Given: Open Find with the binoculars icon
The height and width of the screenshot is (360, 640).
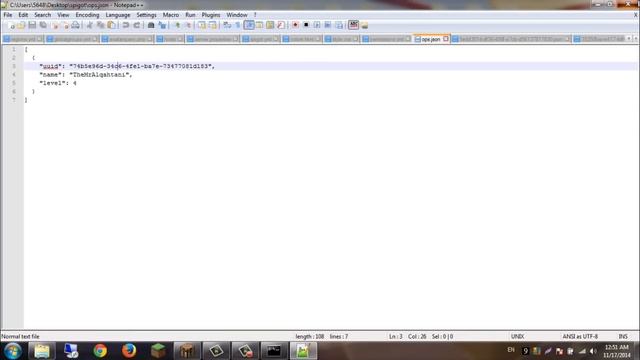Looking at the screenshot, I should coord(151,25).
